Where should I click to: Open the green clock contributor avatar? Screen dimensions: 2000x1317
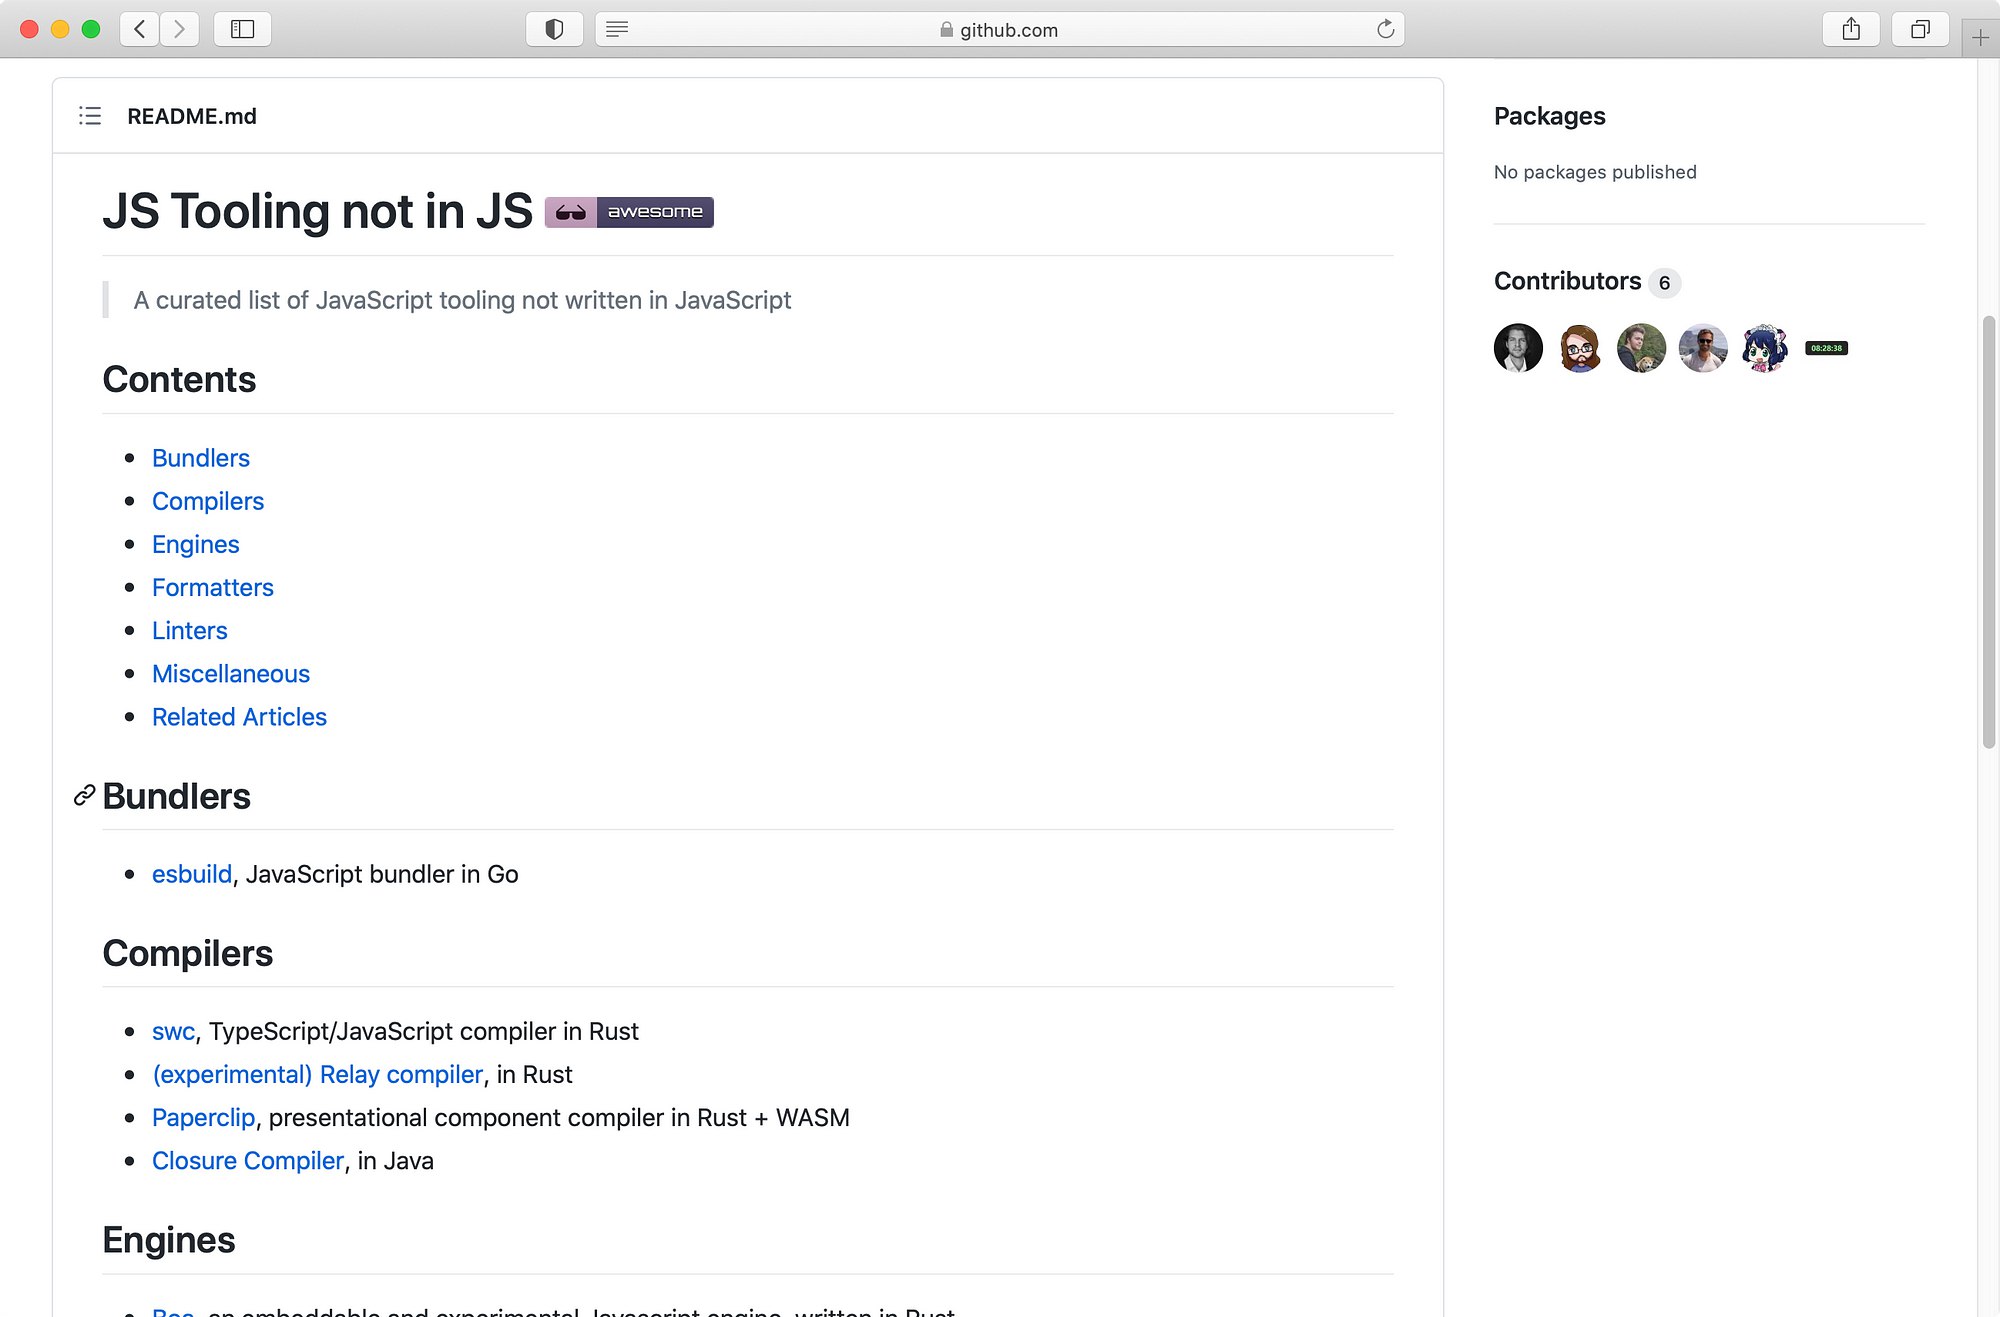coord(1826,348)
